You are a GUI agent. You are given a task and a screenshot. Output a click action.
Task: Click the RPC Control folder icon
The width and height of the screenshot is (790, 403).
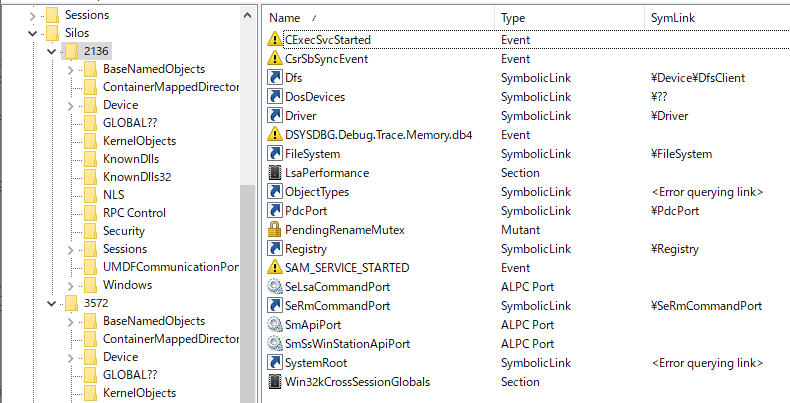[90, 213]
